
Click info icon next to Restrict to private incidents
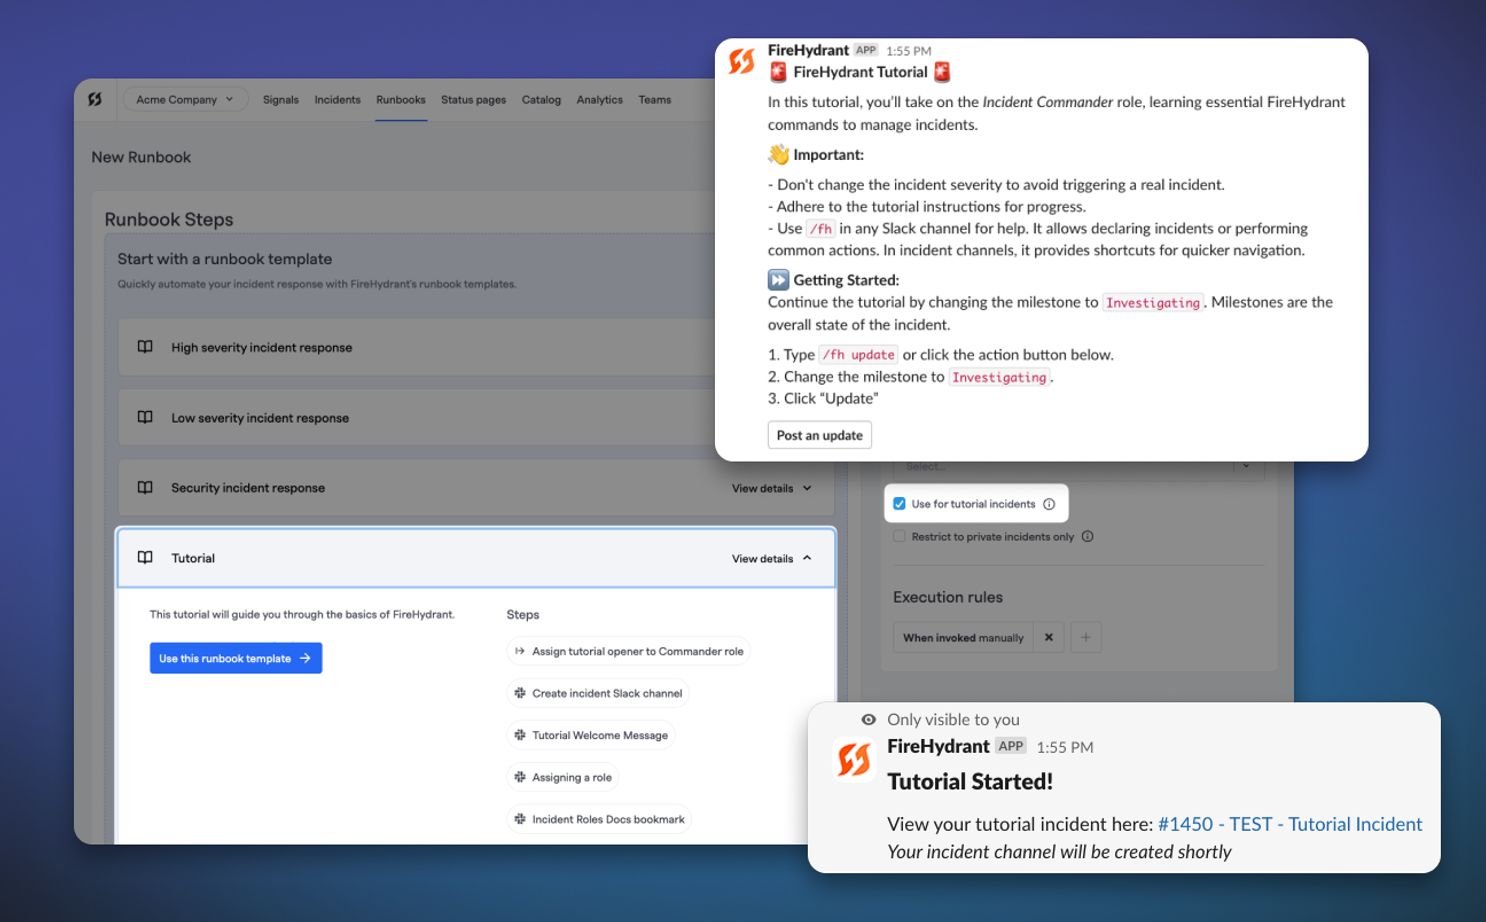[x=1088, y=537]
